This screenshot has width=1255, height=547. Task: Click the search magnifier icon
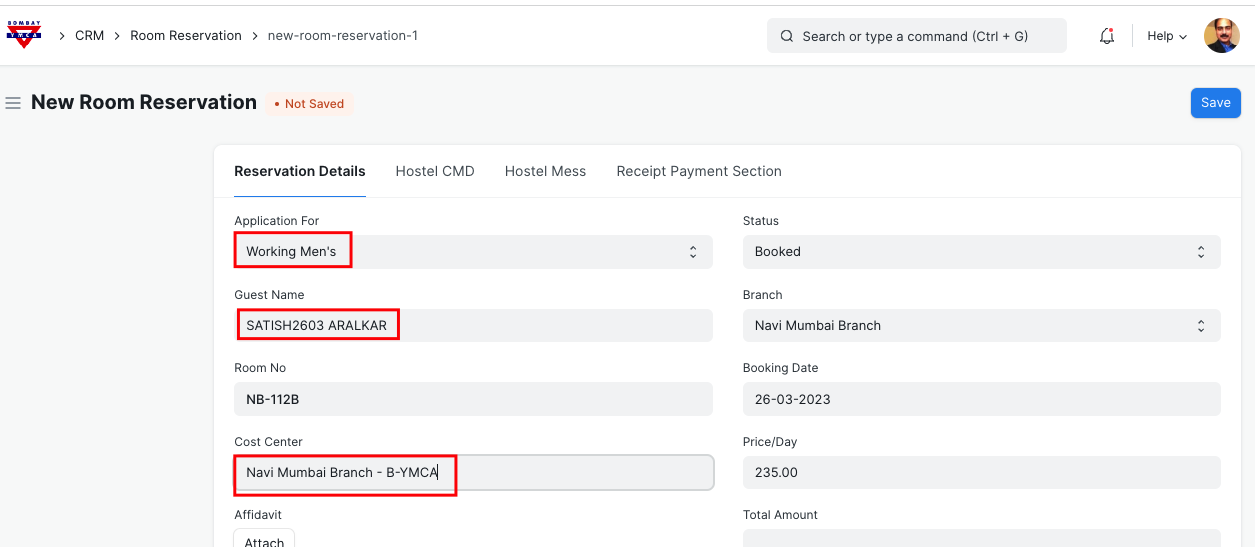pos(787,36)
